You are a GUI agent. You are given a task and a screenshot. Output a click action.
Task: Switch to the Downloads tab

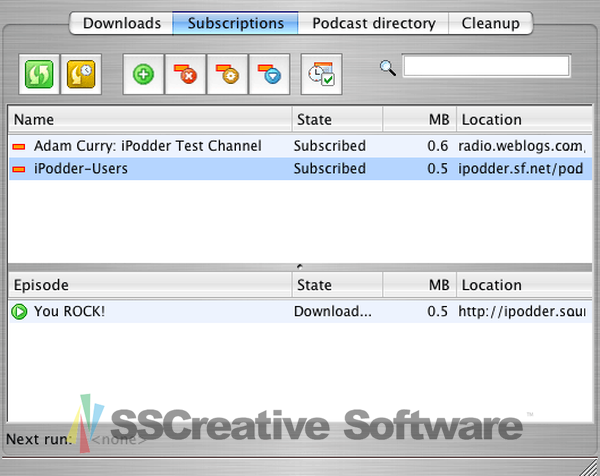click(x=121, y=23)
